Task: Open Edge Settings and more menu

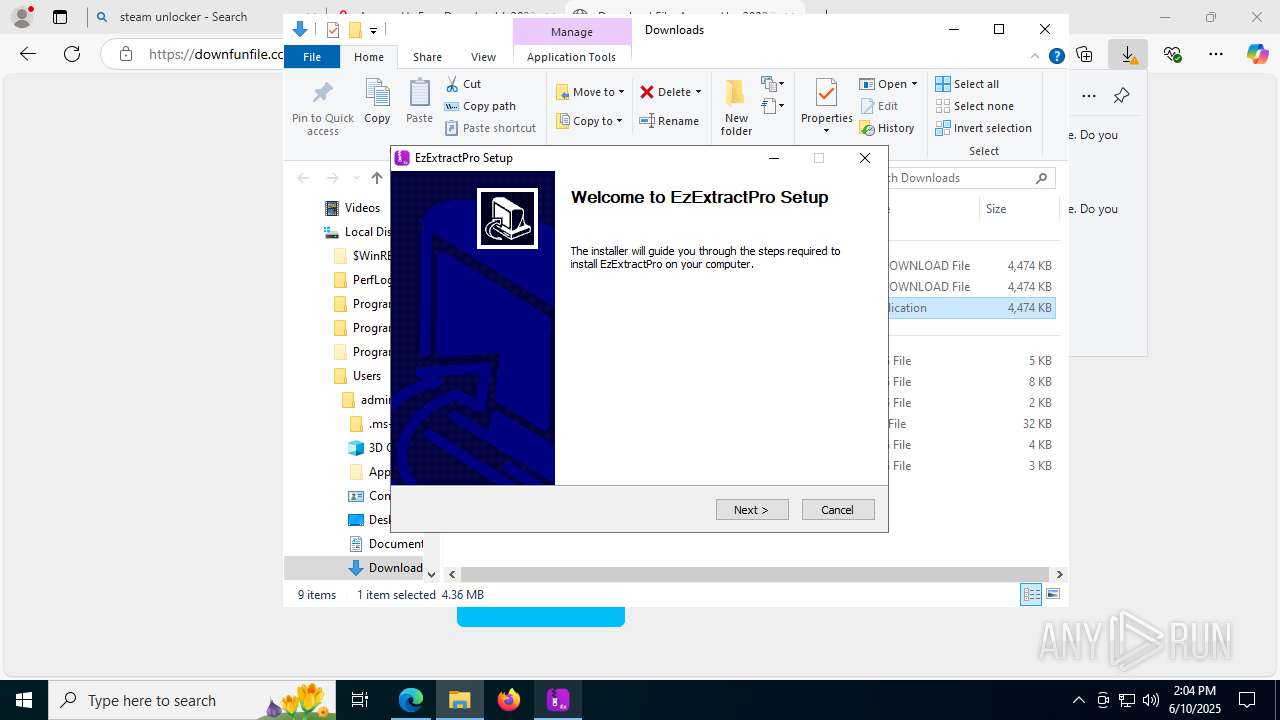Action: tap(1215, 54)
